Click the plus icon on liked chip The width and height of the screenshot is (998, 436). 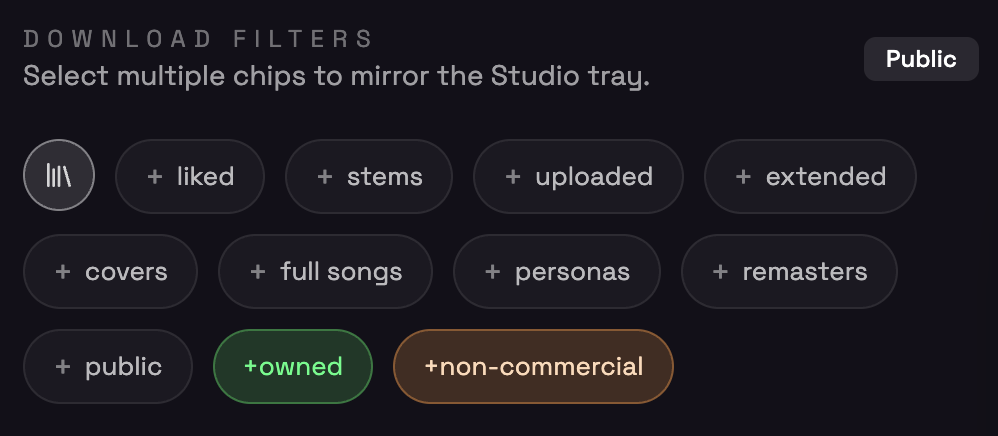click(x=155, y=177)
